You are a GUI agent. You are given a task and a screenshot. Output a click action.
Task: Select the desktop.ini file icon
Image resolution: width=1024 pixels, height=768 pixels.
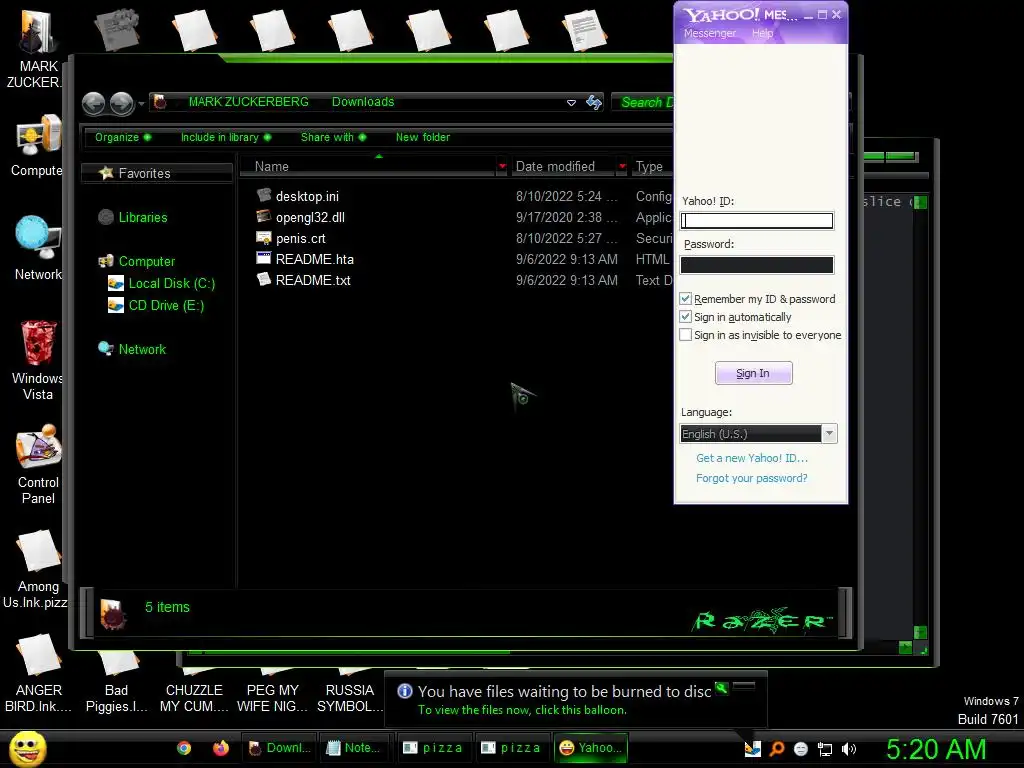264,195
